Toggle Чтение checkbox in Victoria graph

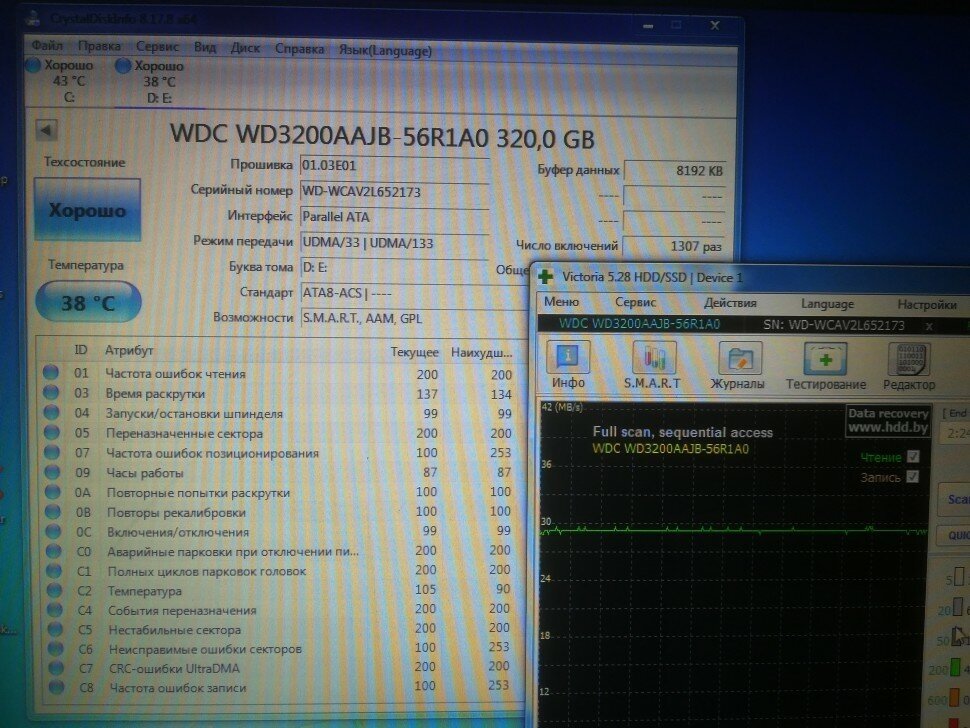coord(913,456)
